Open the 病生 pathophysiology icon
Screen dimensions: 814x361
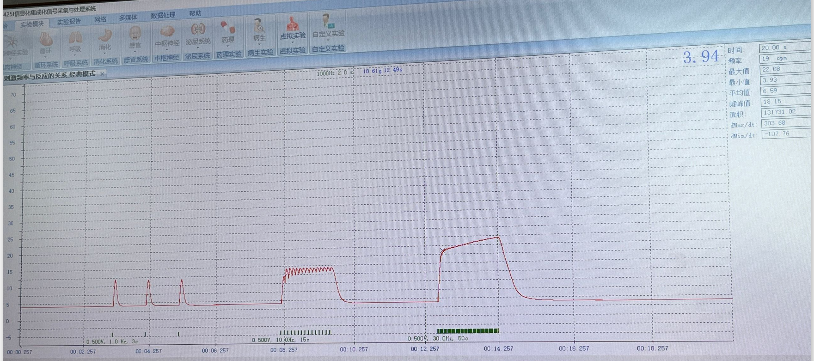coord(259,26)
